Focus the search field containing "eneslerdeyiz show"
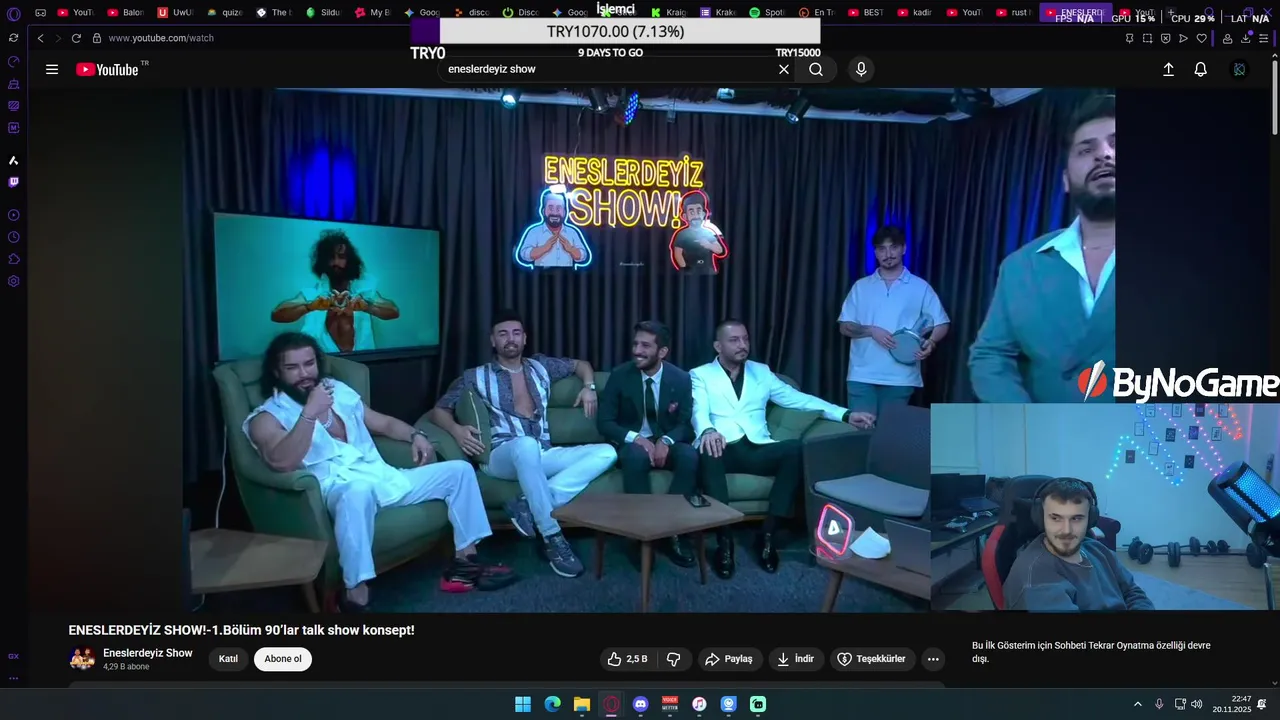The height and width of the screenshot is (720, 1280). (606, 69)
